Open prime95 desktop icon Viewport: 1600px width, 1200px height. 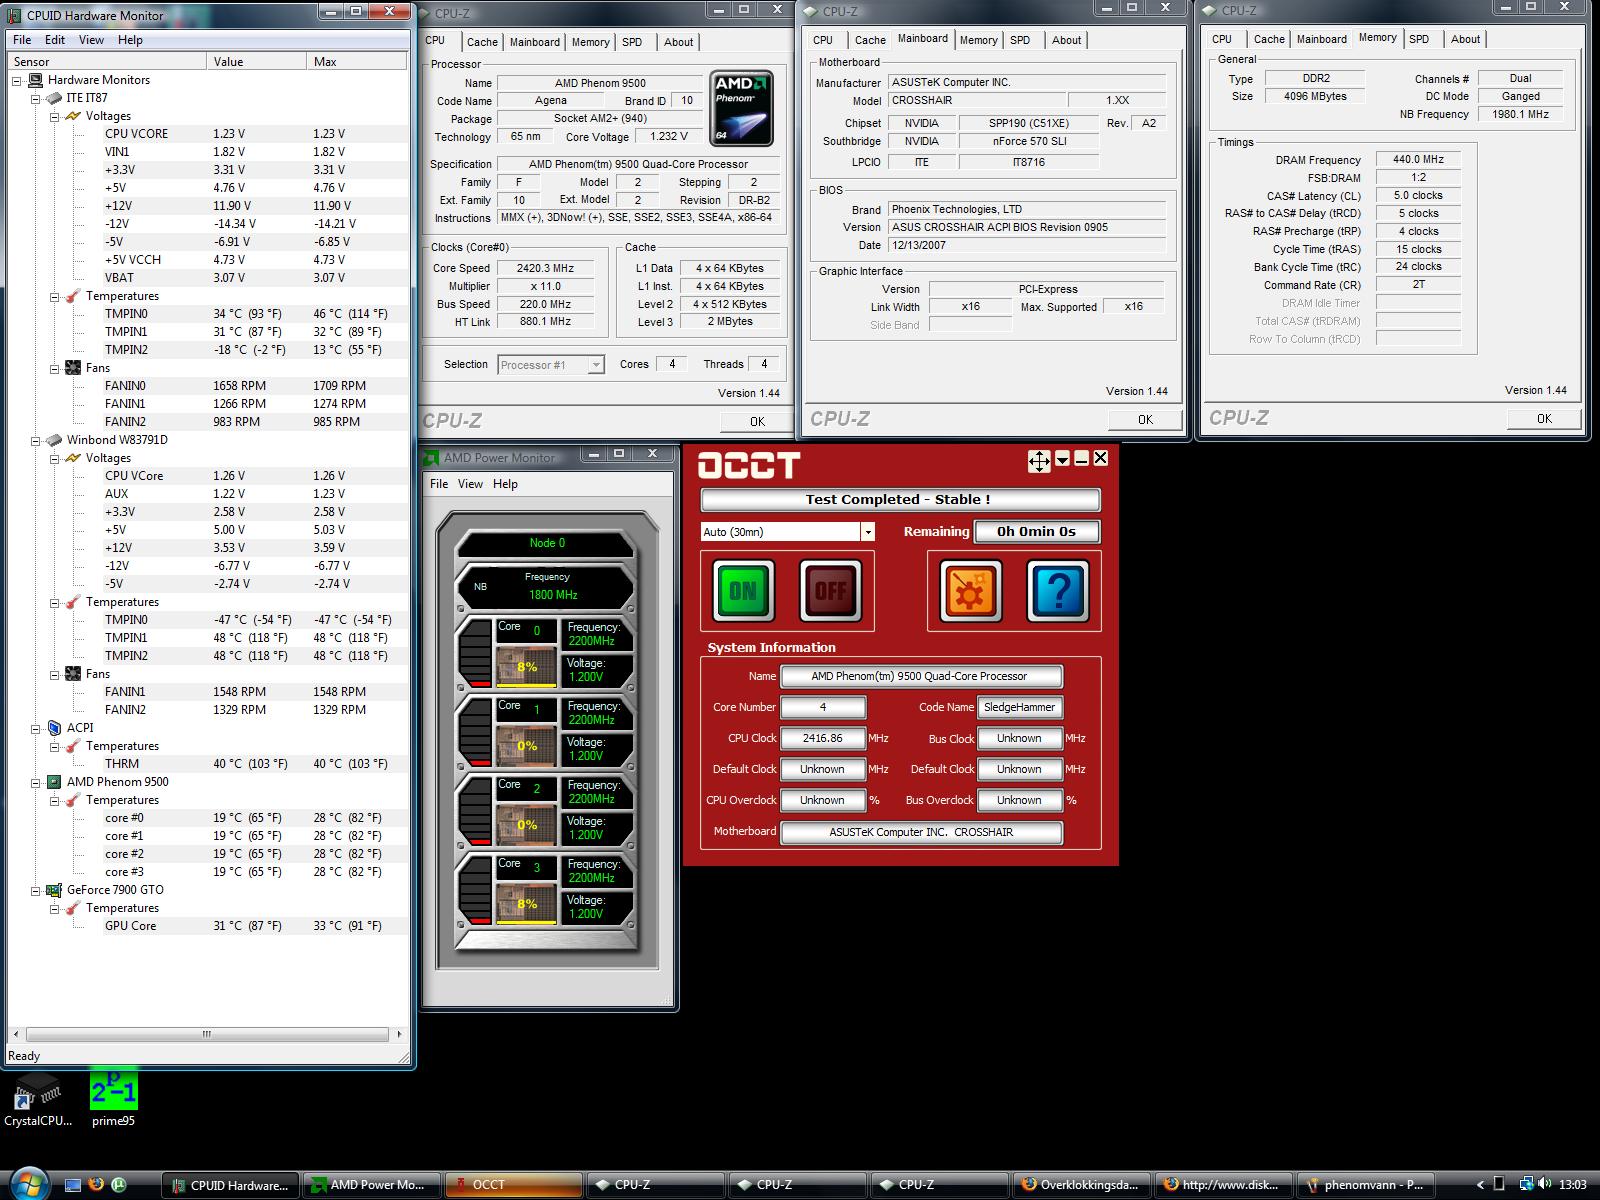[113, 1099]
